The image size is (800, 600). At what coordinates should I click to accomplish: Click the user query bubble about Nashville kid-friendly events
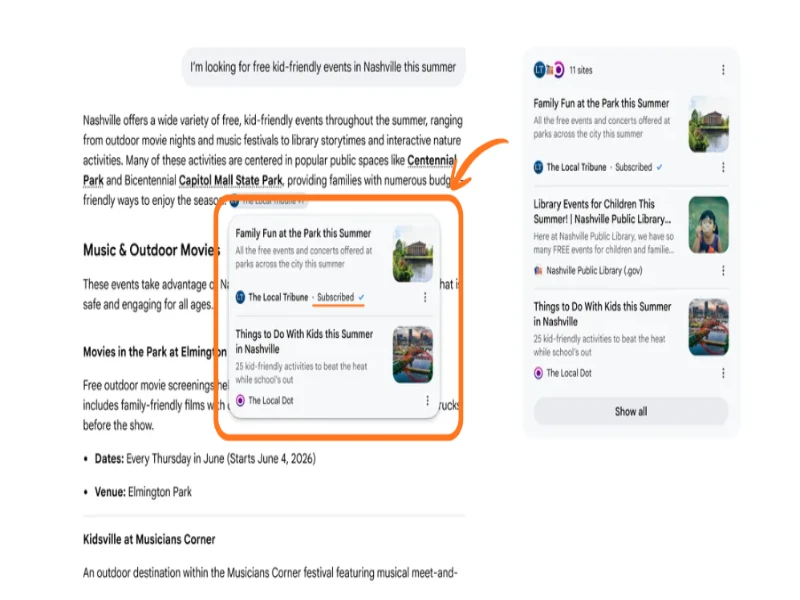click(323, 67)
